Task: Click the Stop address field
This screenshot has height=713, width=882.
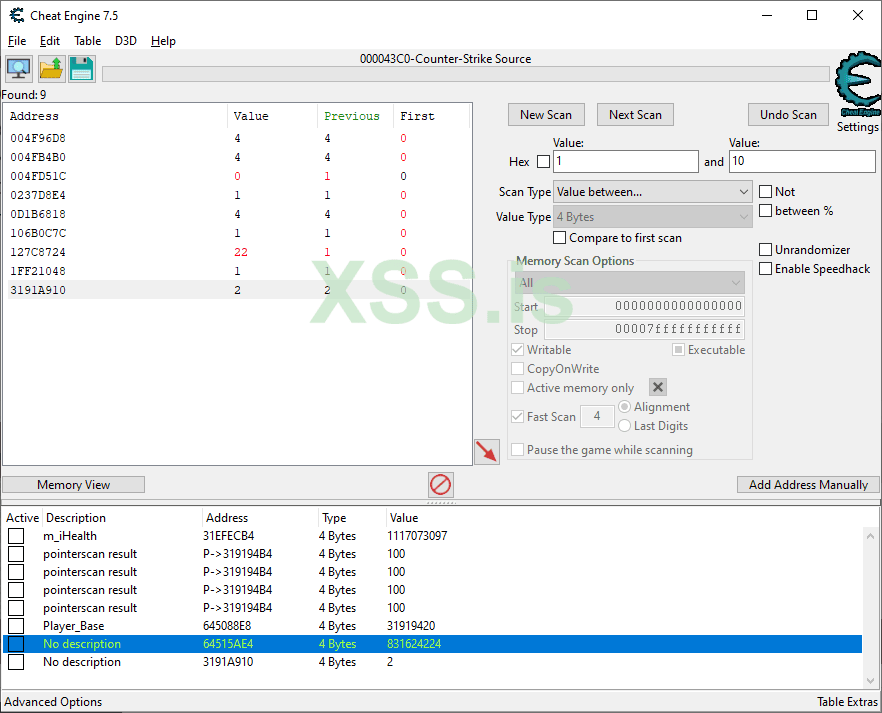Action: (645, 330)
